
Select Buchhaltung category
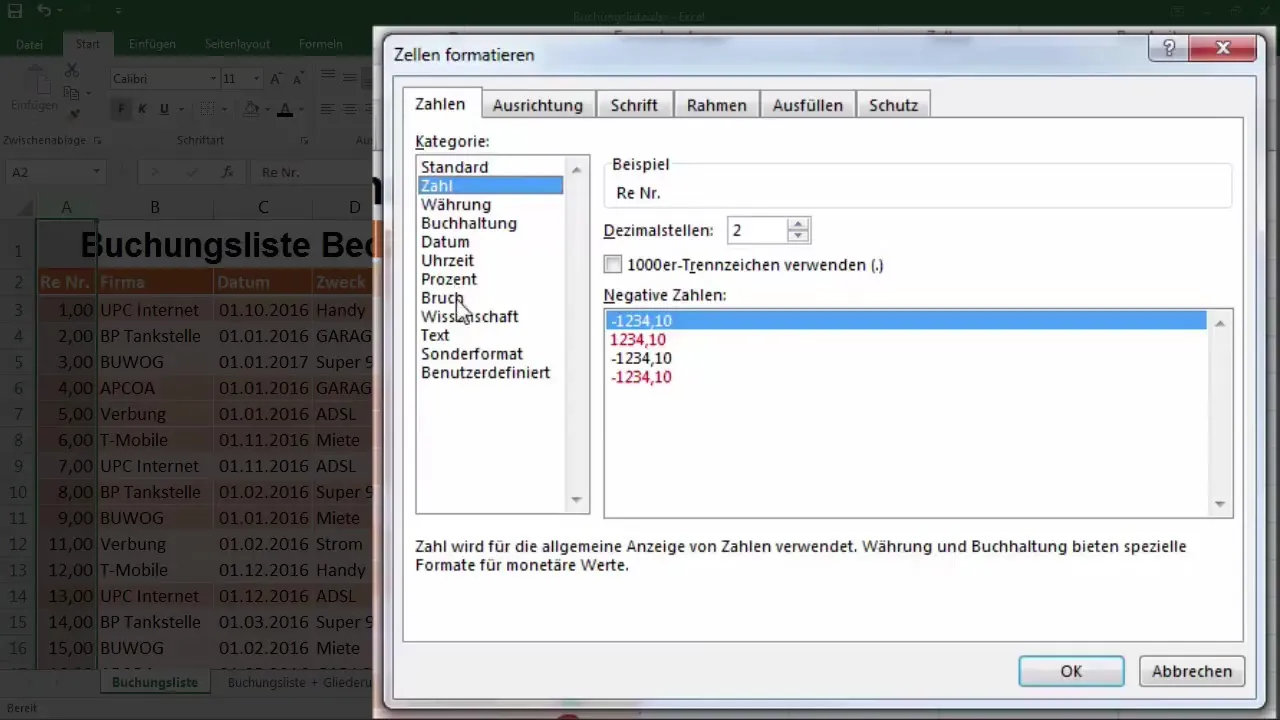click(490, 223)
